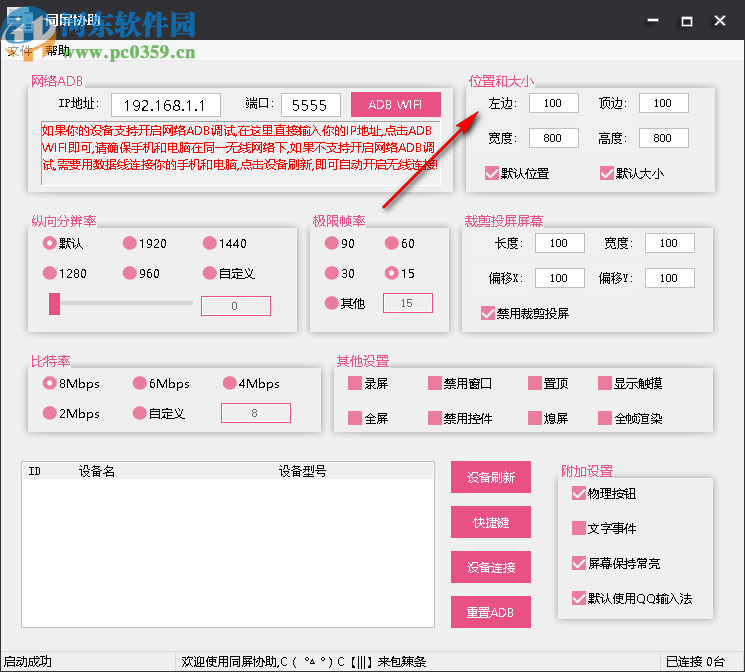The image size is (745, 672).
Task: Click the resolution slider handle
Action: (54, 304)
